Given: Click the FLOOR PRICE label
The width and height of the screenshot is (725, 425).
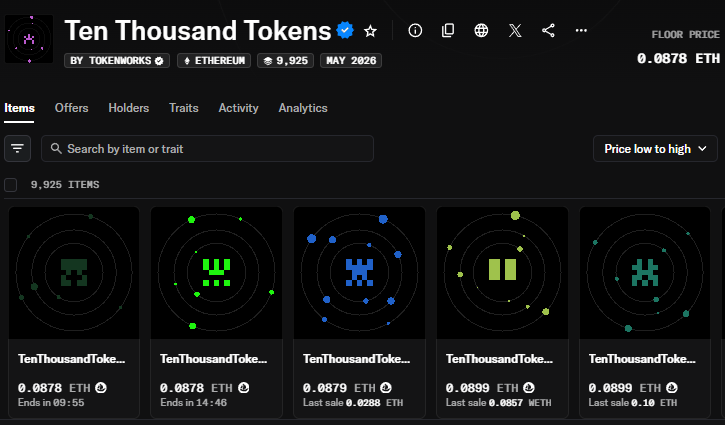Looking at the screenshot, I should [686, 35].
